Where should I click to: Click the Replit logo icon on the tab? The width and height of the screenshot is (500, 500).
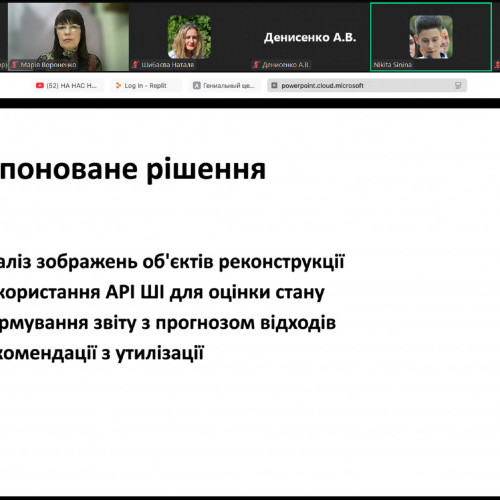tap(118, 86)
